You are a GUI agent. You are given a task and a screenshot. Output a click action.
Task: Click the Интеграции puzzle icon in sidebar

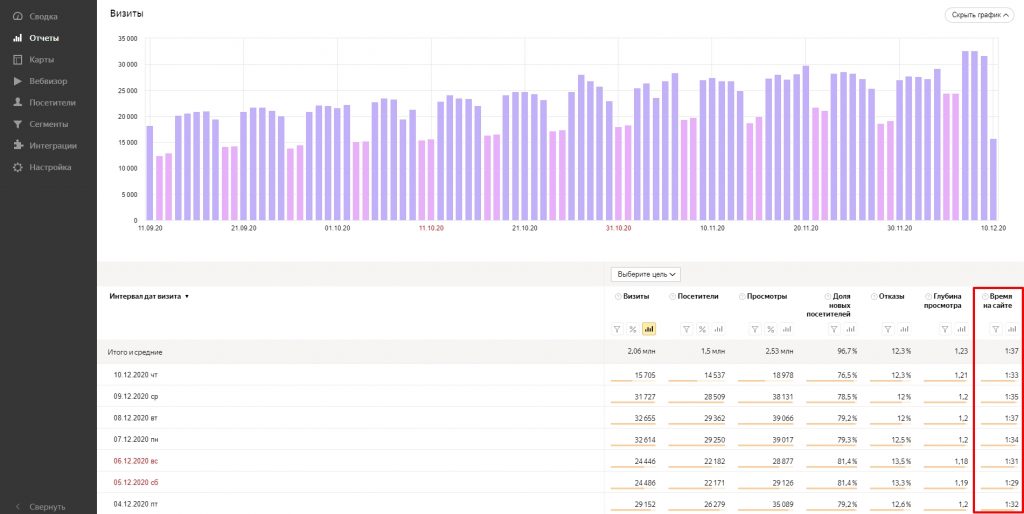tap(18, 145)
